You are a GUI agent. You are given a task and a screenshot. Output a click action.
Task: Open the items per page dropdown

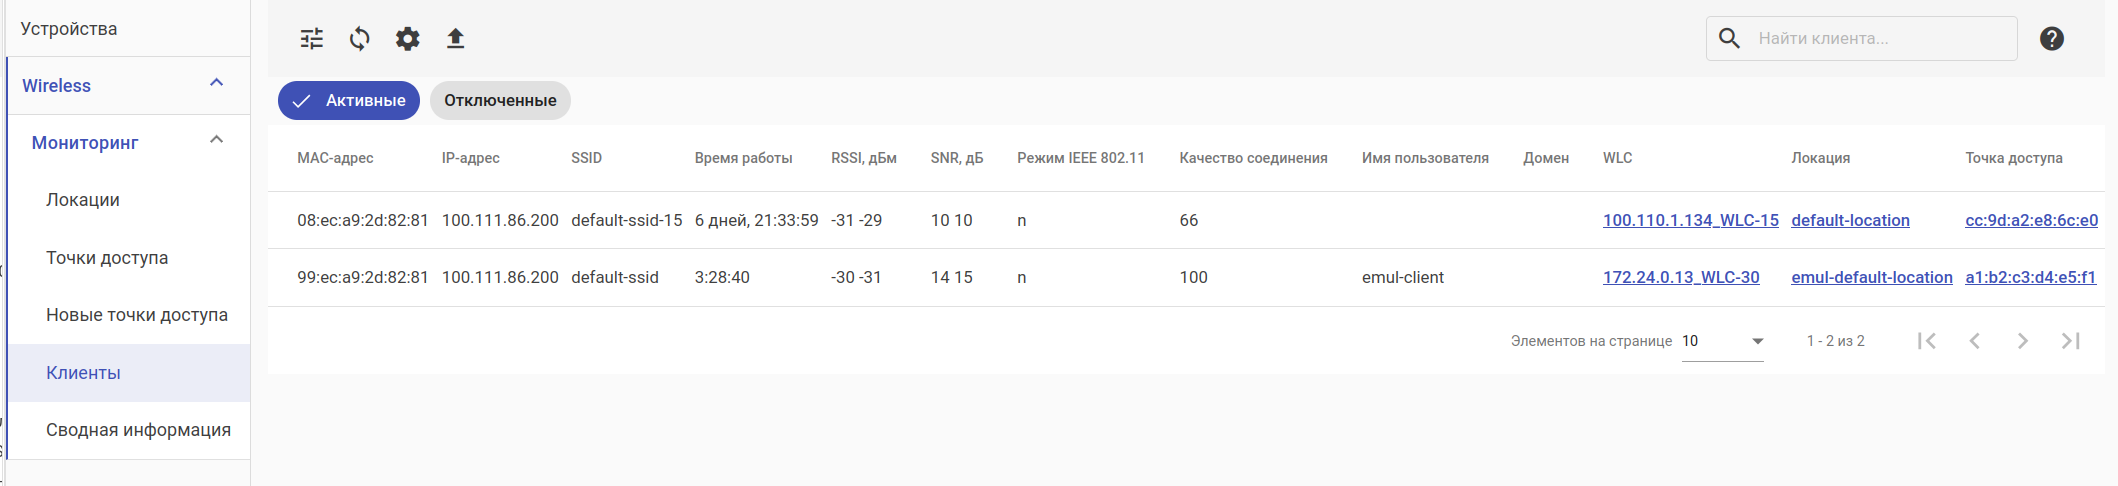[x=1722, y=341]
